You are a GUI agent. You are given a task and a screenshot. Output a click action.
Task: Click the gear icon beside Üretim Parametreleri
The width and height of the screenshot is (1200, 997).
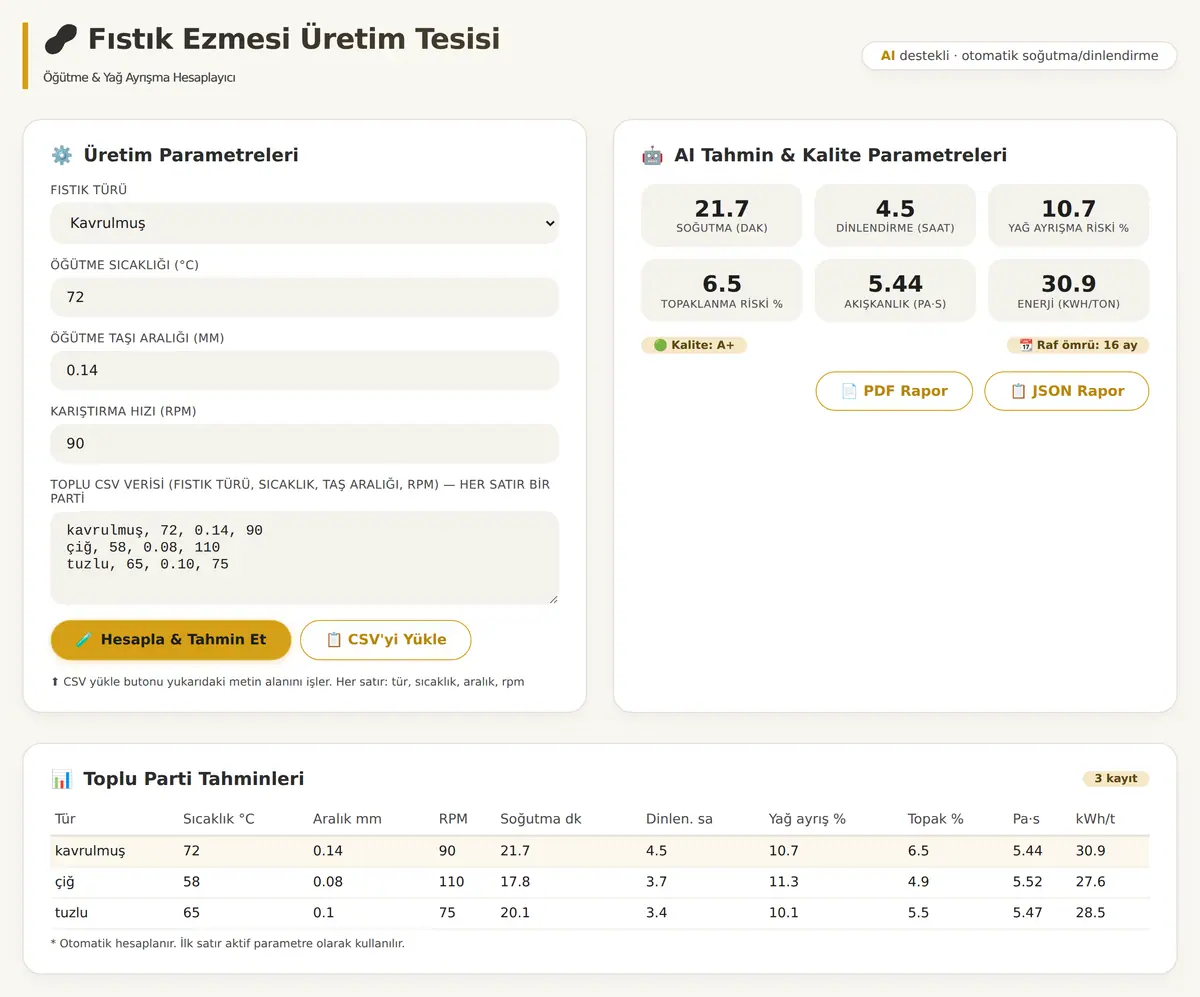tap(62, 155)
